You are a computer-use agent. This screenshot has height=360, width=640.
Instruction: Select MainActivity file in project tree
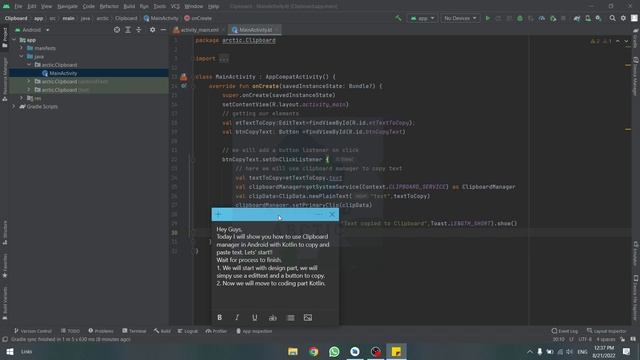[63, 73]
